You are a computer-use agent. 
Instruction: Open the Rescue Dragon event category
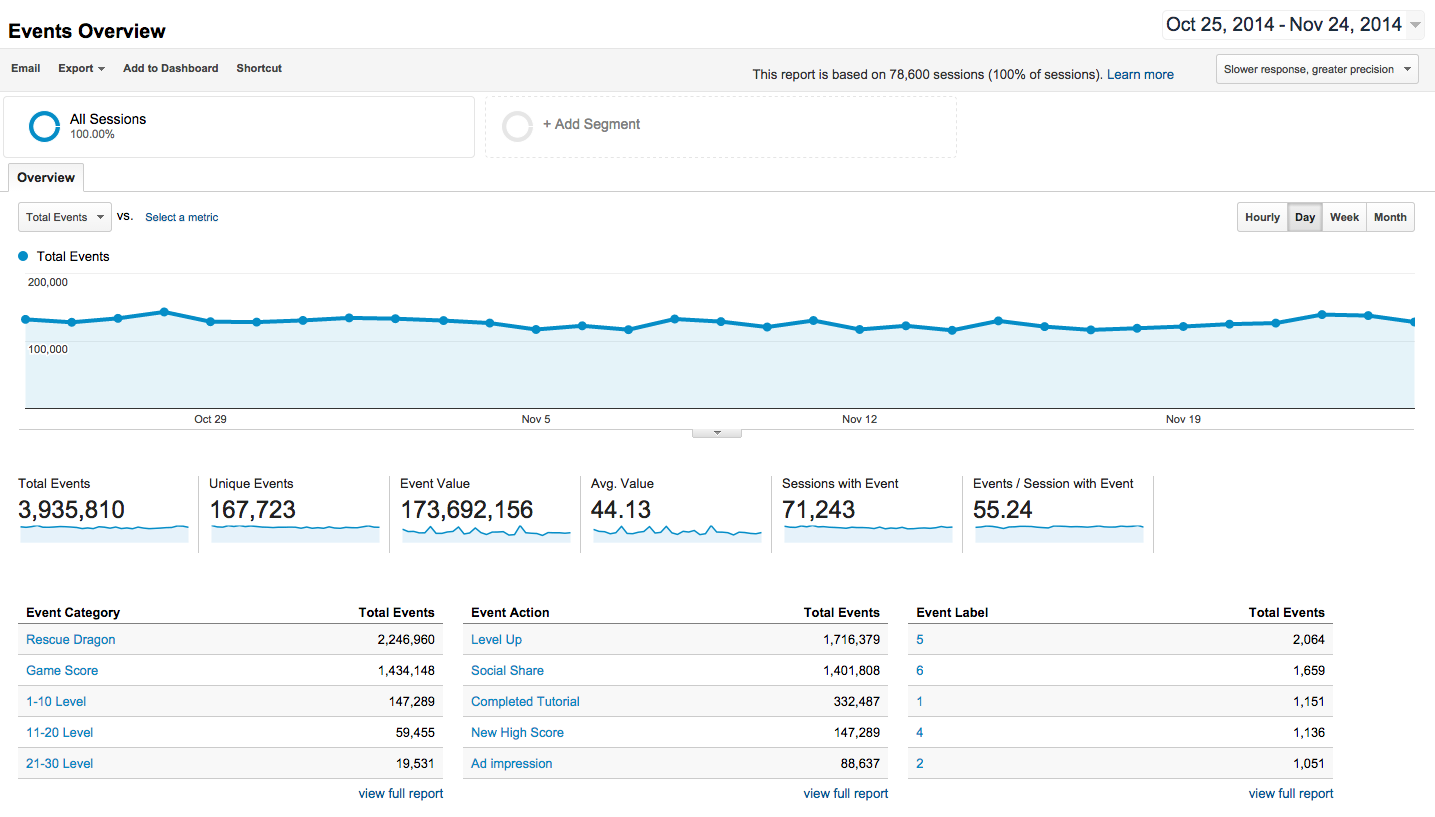71,640
